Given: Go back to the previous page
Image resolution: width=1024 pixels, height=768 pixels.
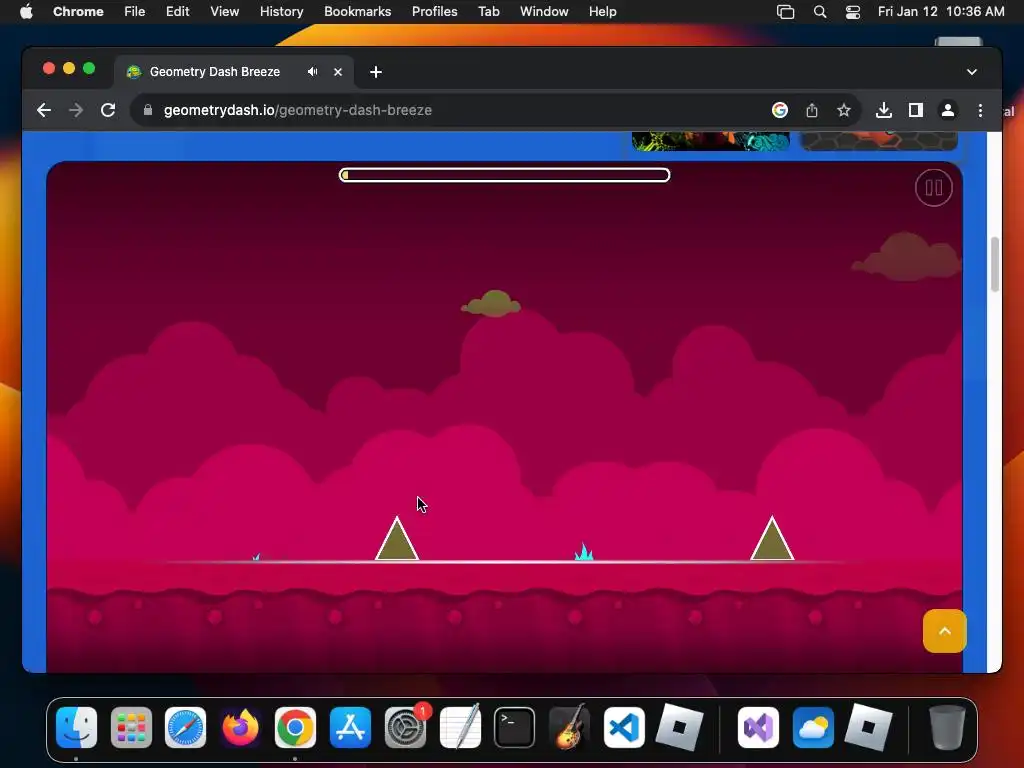Looking at the screenshot, I should [44, 110].
